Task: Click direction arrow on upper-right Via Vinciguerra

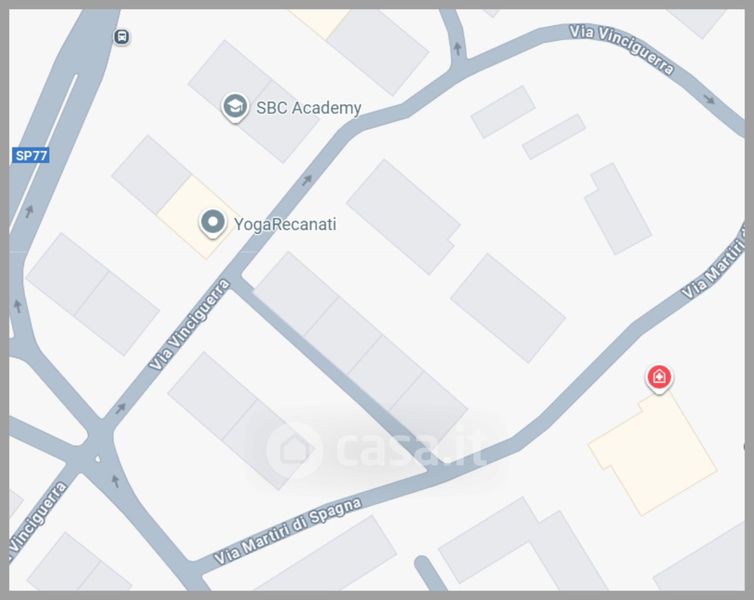Action: [709, 100]
